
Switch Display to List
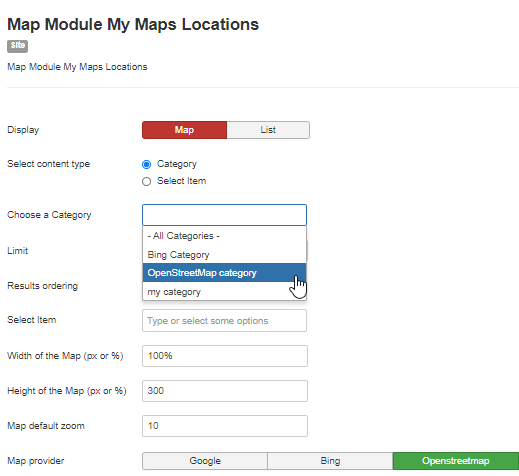coord(268,130)
